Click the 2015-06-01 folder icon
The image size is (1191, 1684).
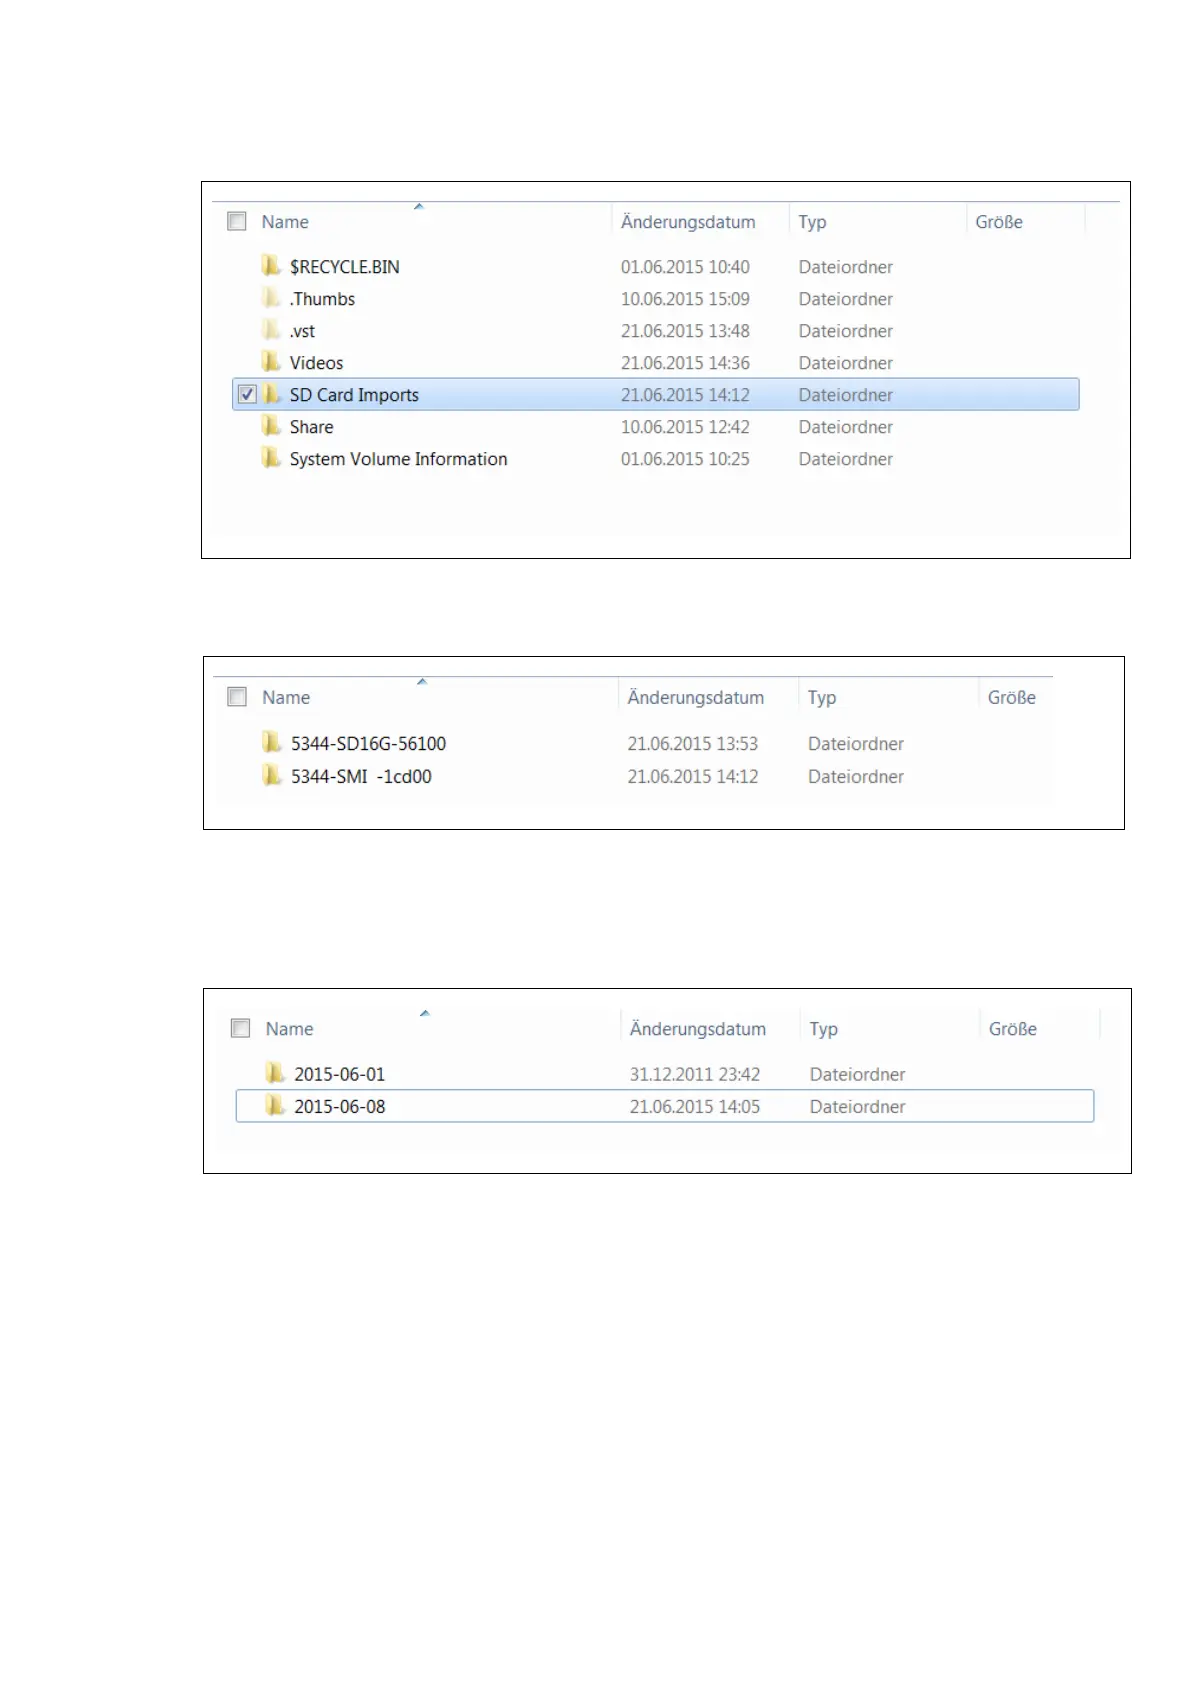(x=275, y=1074)
